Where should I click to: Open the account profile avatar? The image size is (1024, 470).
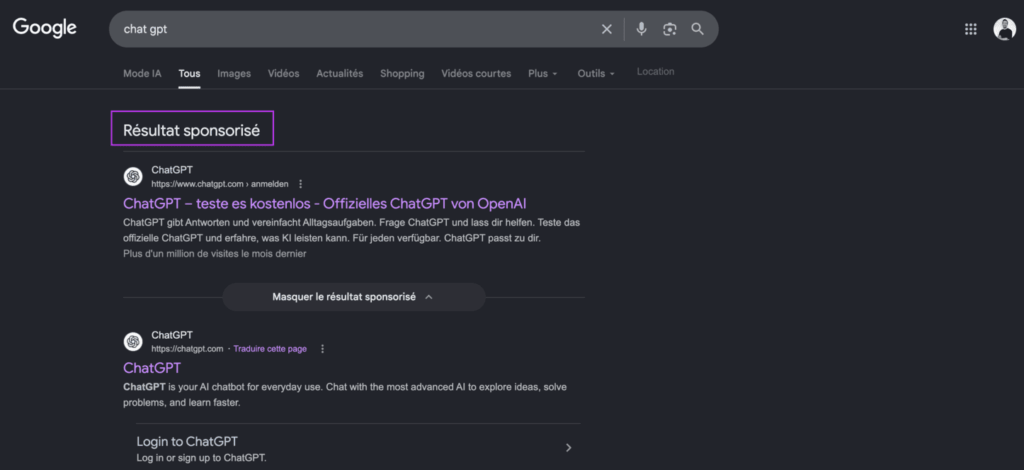point(1004,29)
